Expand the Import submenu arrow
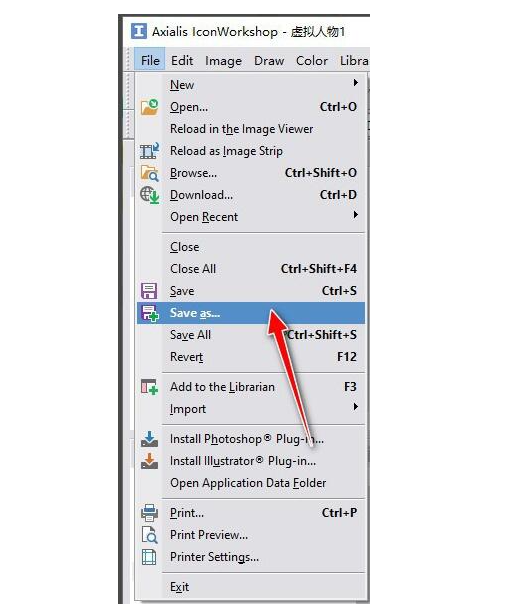507x610 pixels. 355,407
